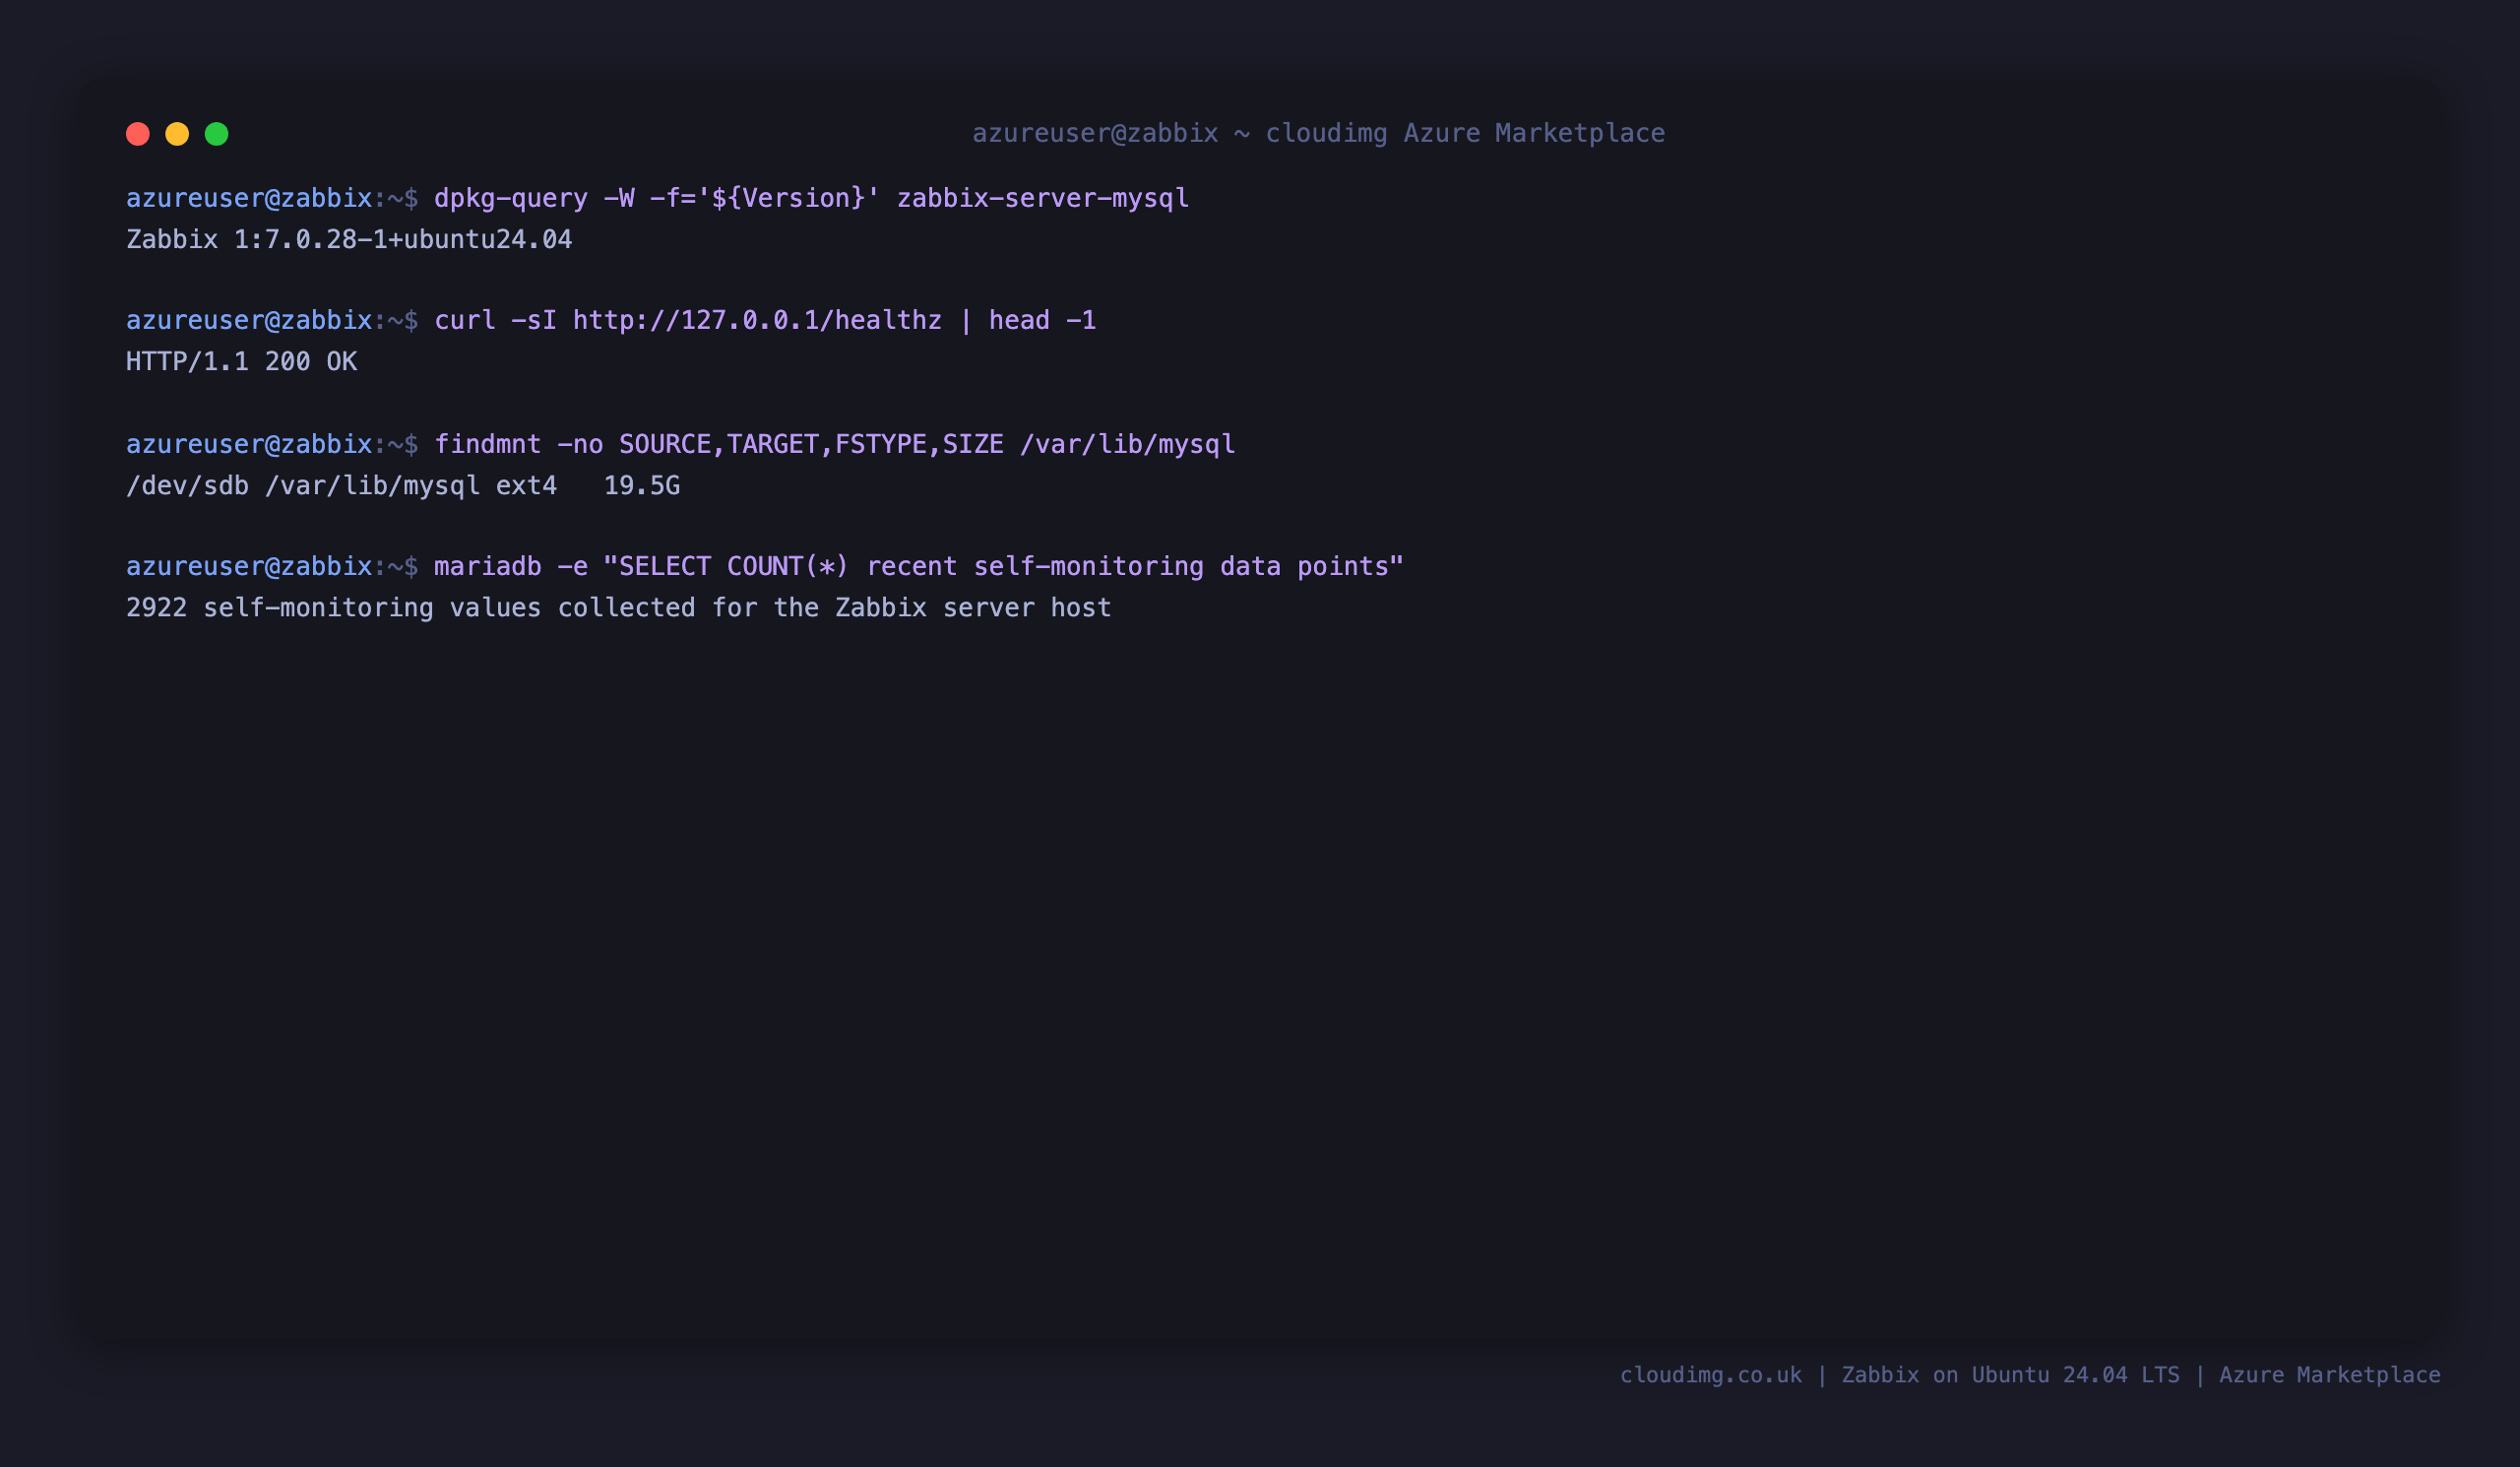Image resolution: width=2520 pixels, height=1467 pixels.
Task: Click the terminal title 'azureuser@zabbix ~ cloudimg Azure Marketplace'
Action: [x=1318, y=134]
